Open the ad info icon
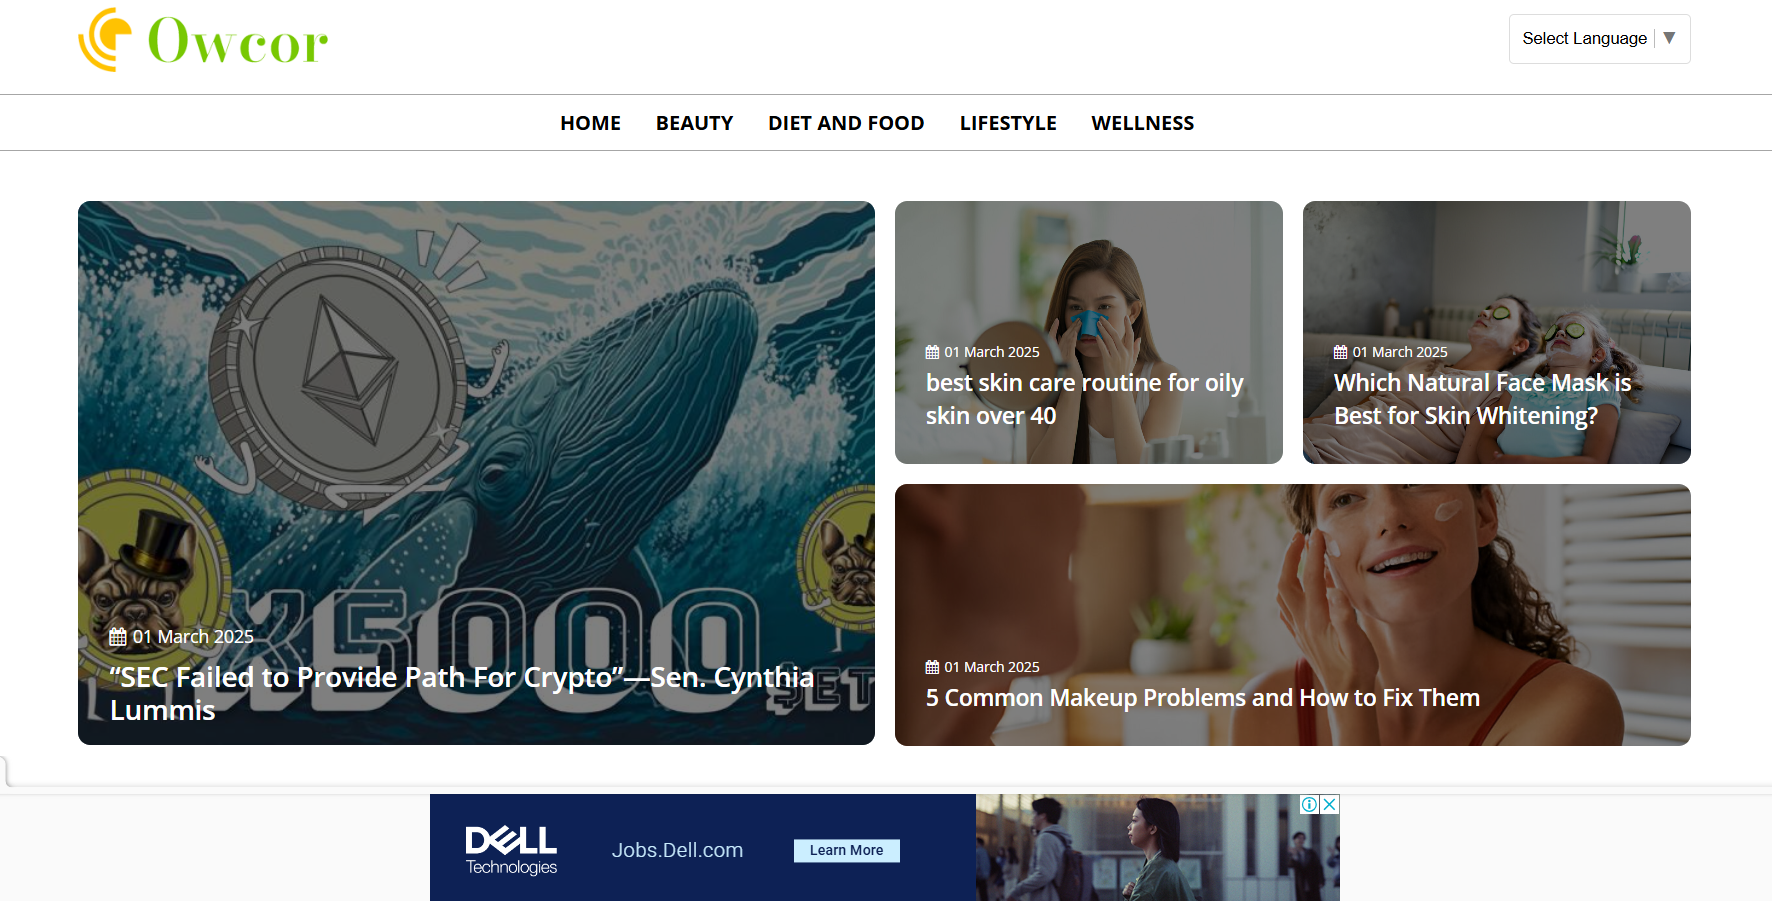Image resolution: width=1772 pixels, height=901 pixels. [1310, 804]
